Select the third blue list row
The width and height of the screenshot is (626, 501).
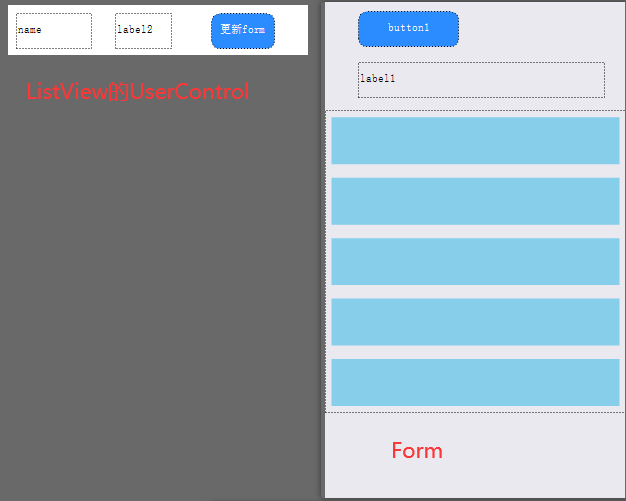pyautogui.click(x=475, y=261)
